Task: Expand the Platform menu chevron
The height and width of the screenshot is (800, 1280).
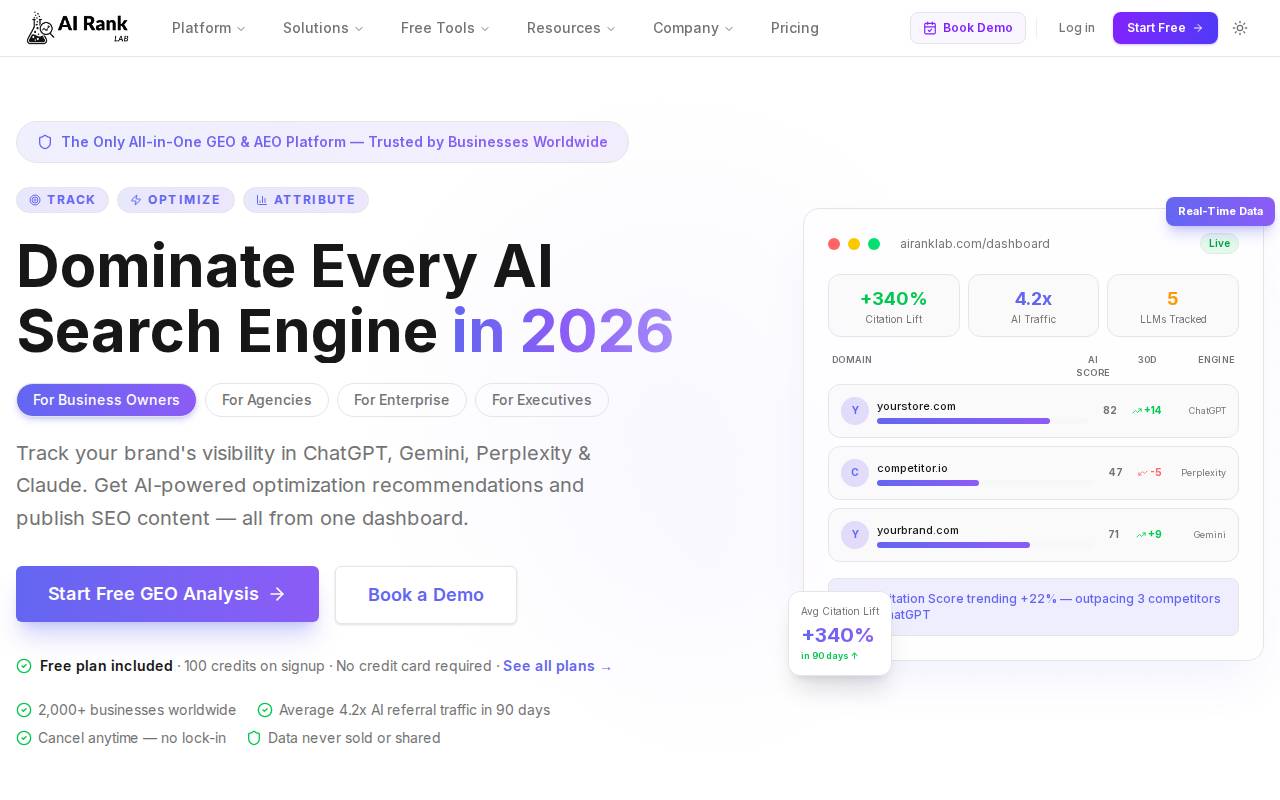Action: pyautogui.click(x=241, y=29)
